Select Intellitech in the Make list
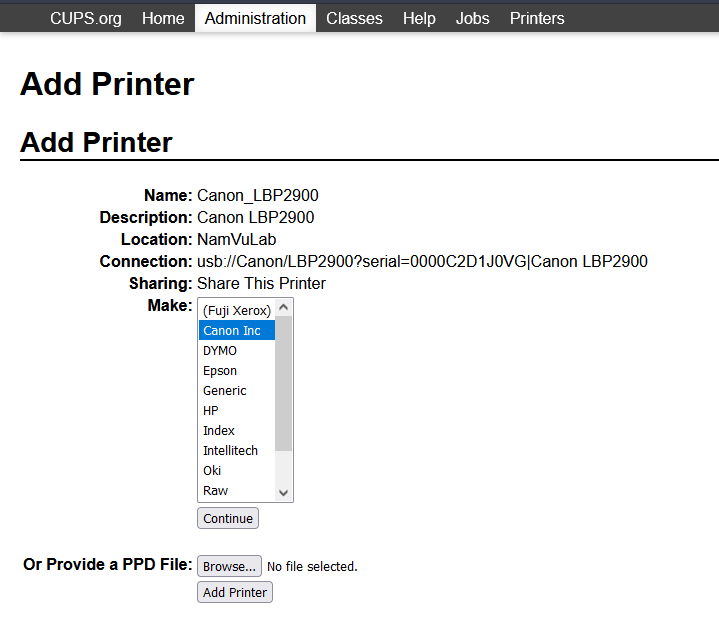 [237, 450]
